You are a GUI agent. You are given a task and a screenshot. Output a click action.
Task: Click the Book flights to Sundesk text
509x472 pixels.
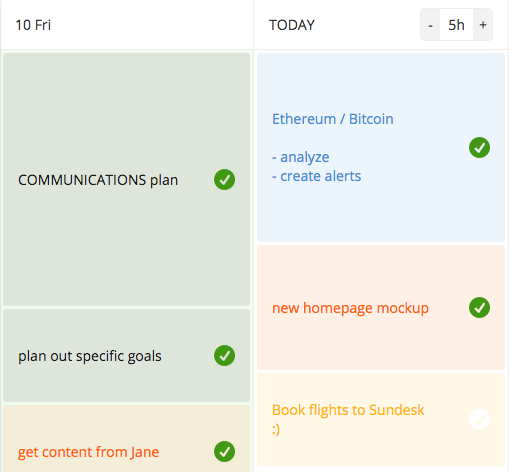point(348,419)
